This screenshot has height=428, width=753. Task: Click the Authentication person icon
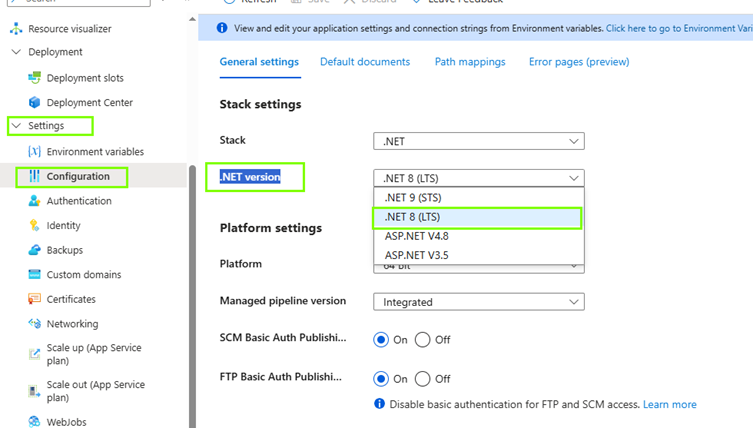35,201
